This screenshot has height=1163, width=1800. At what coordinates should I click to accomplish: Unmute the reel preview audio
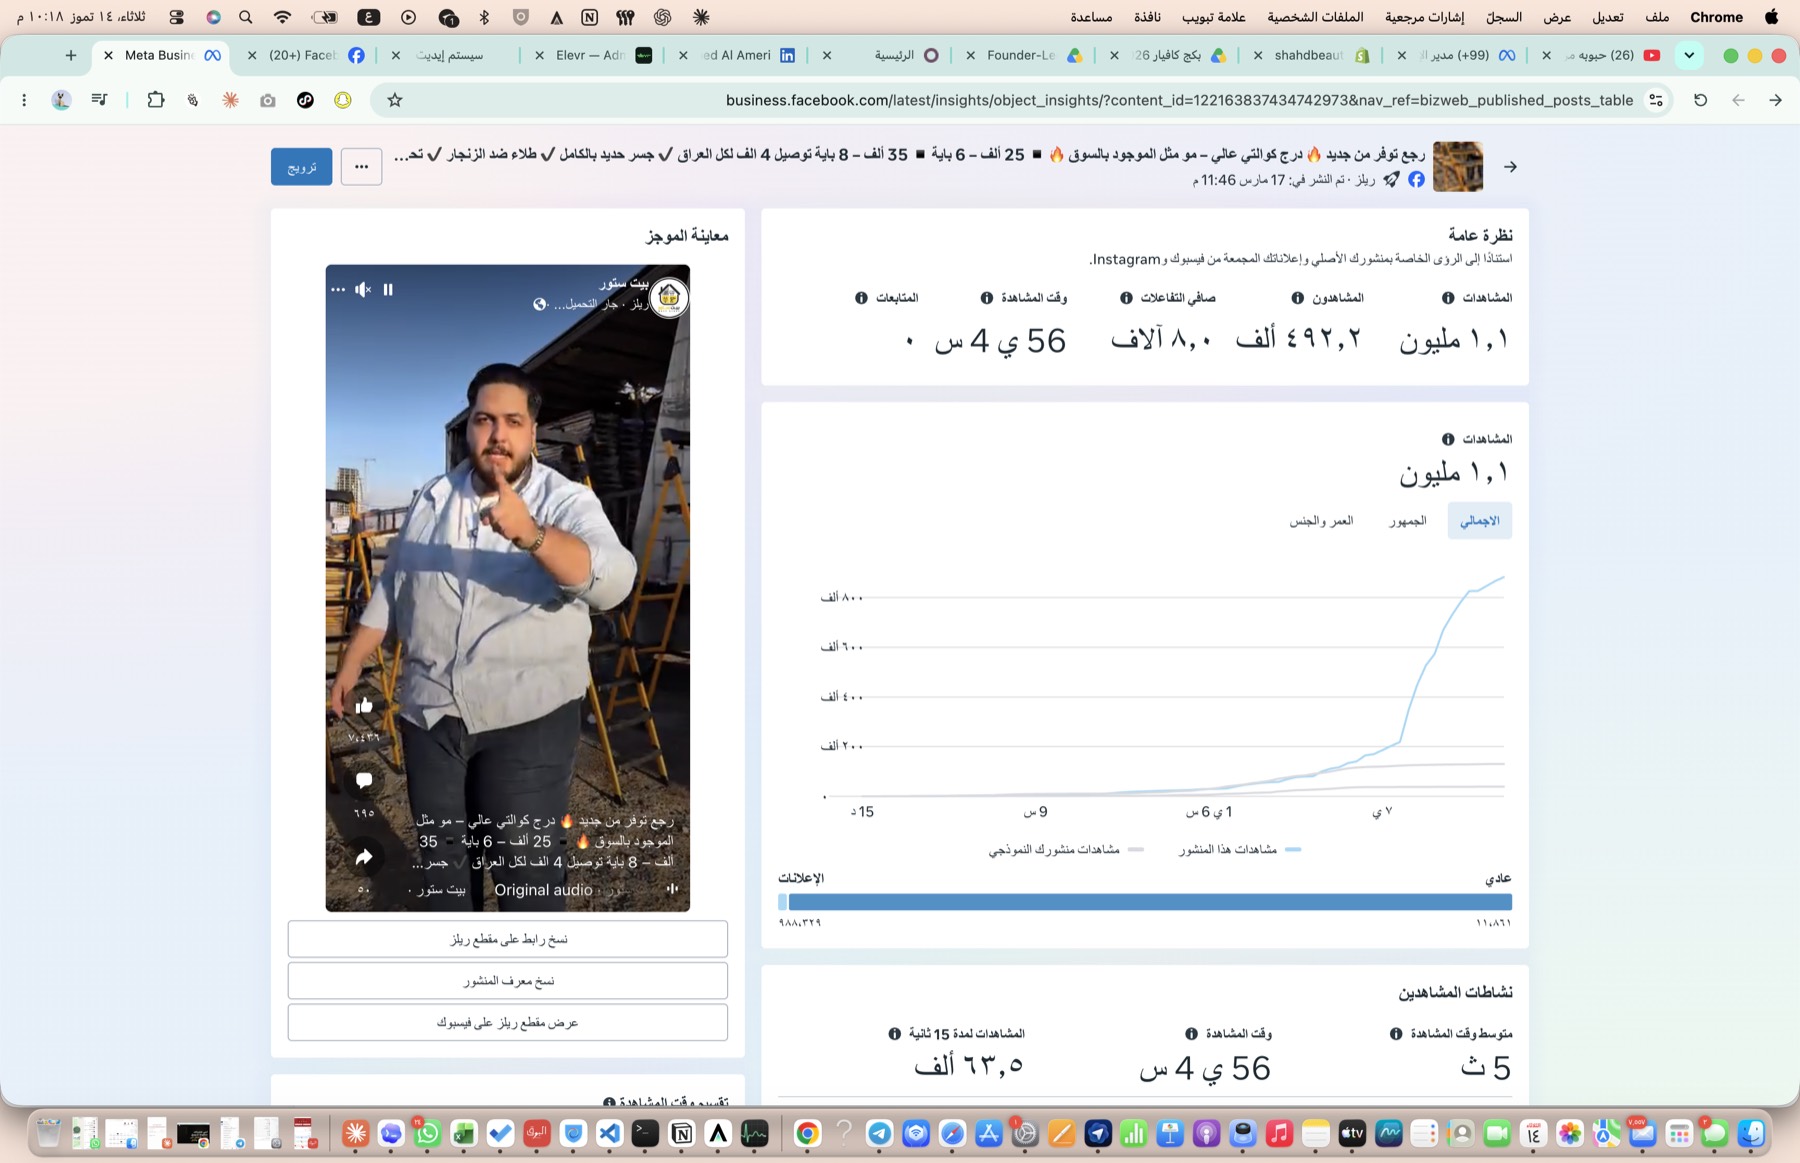(x=363, y=290)
